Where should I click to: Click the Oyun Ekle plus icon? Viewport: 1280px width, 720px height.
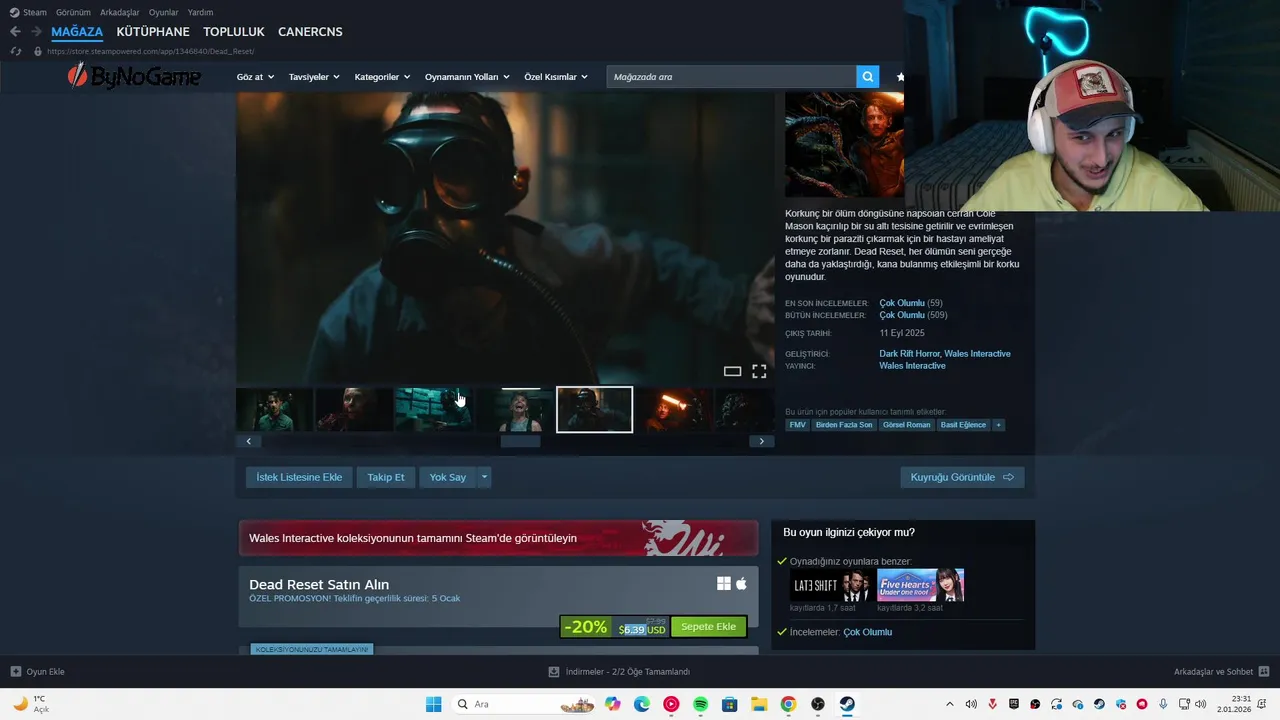click(x=15, y=672)
